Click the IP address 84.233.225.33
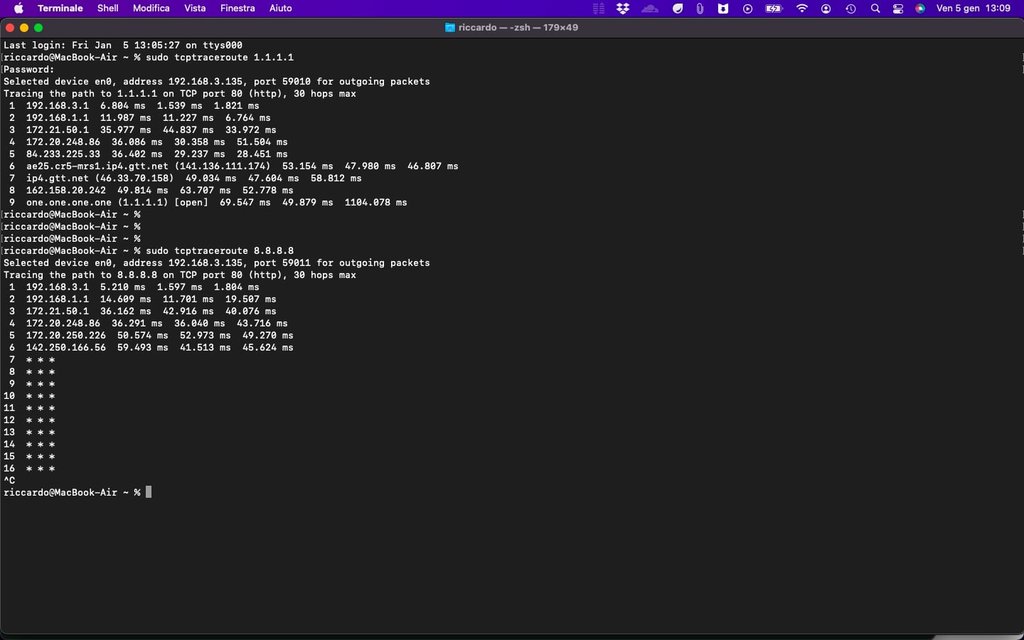 (63, 154)
